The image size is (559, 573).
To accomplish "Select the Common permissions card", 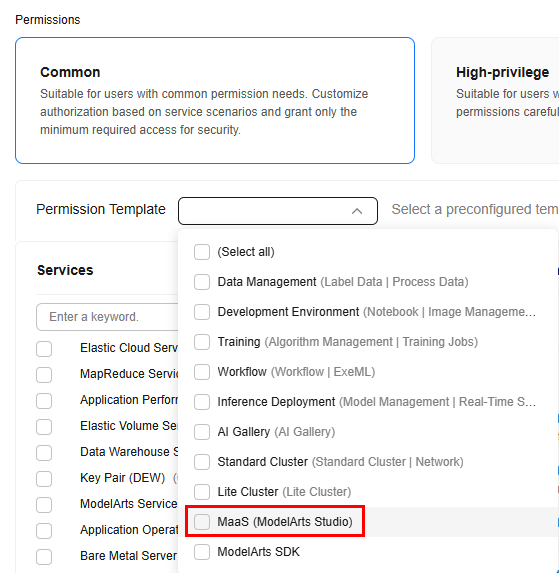I will (215, 100).
